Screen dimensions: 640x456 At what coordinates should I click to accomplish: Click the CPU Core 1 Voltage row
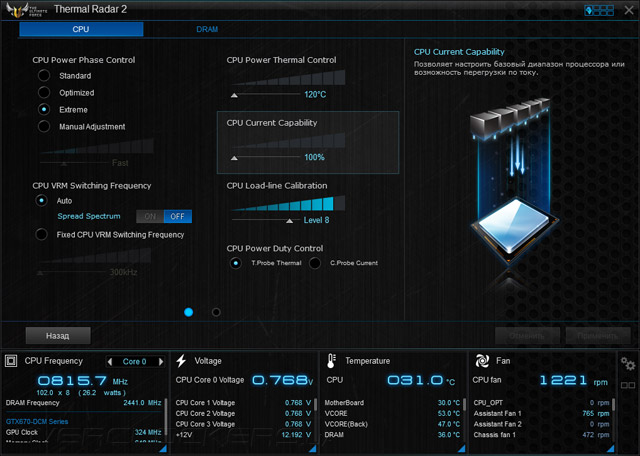click(243, 403)
